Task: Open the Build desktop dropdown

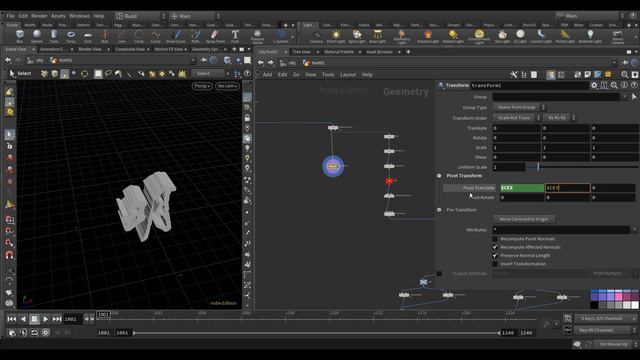Action: (141, 16)
